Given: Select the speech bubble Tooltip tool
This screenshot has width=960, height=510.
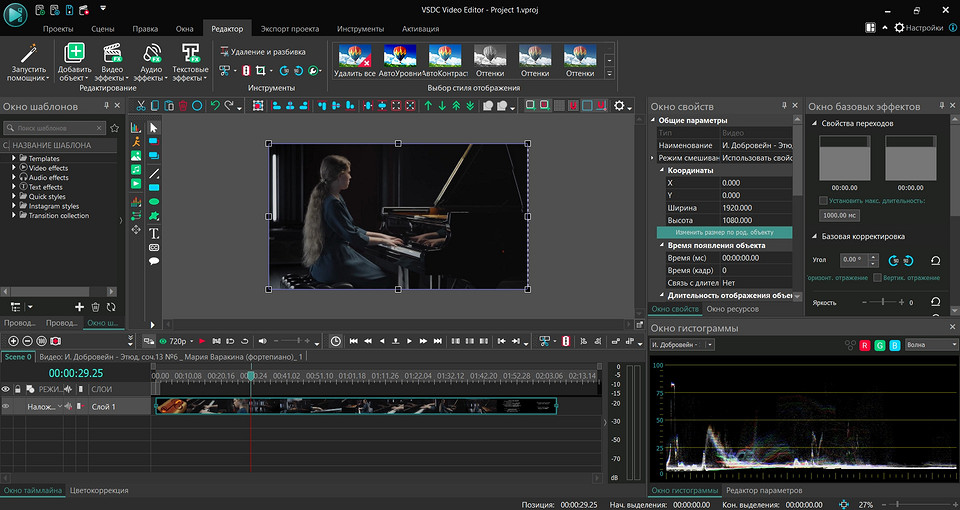Looking at the screenshot, I should 154,261.
